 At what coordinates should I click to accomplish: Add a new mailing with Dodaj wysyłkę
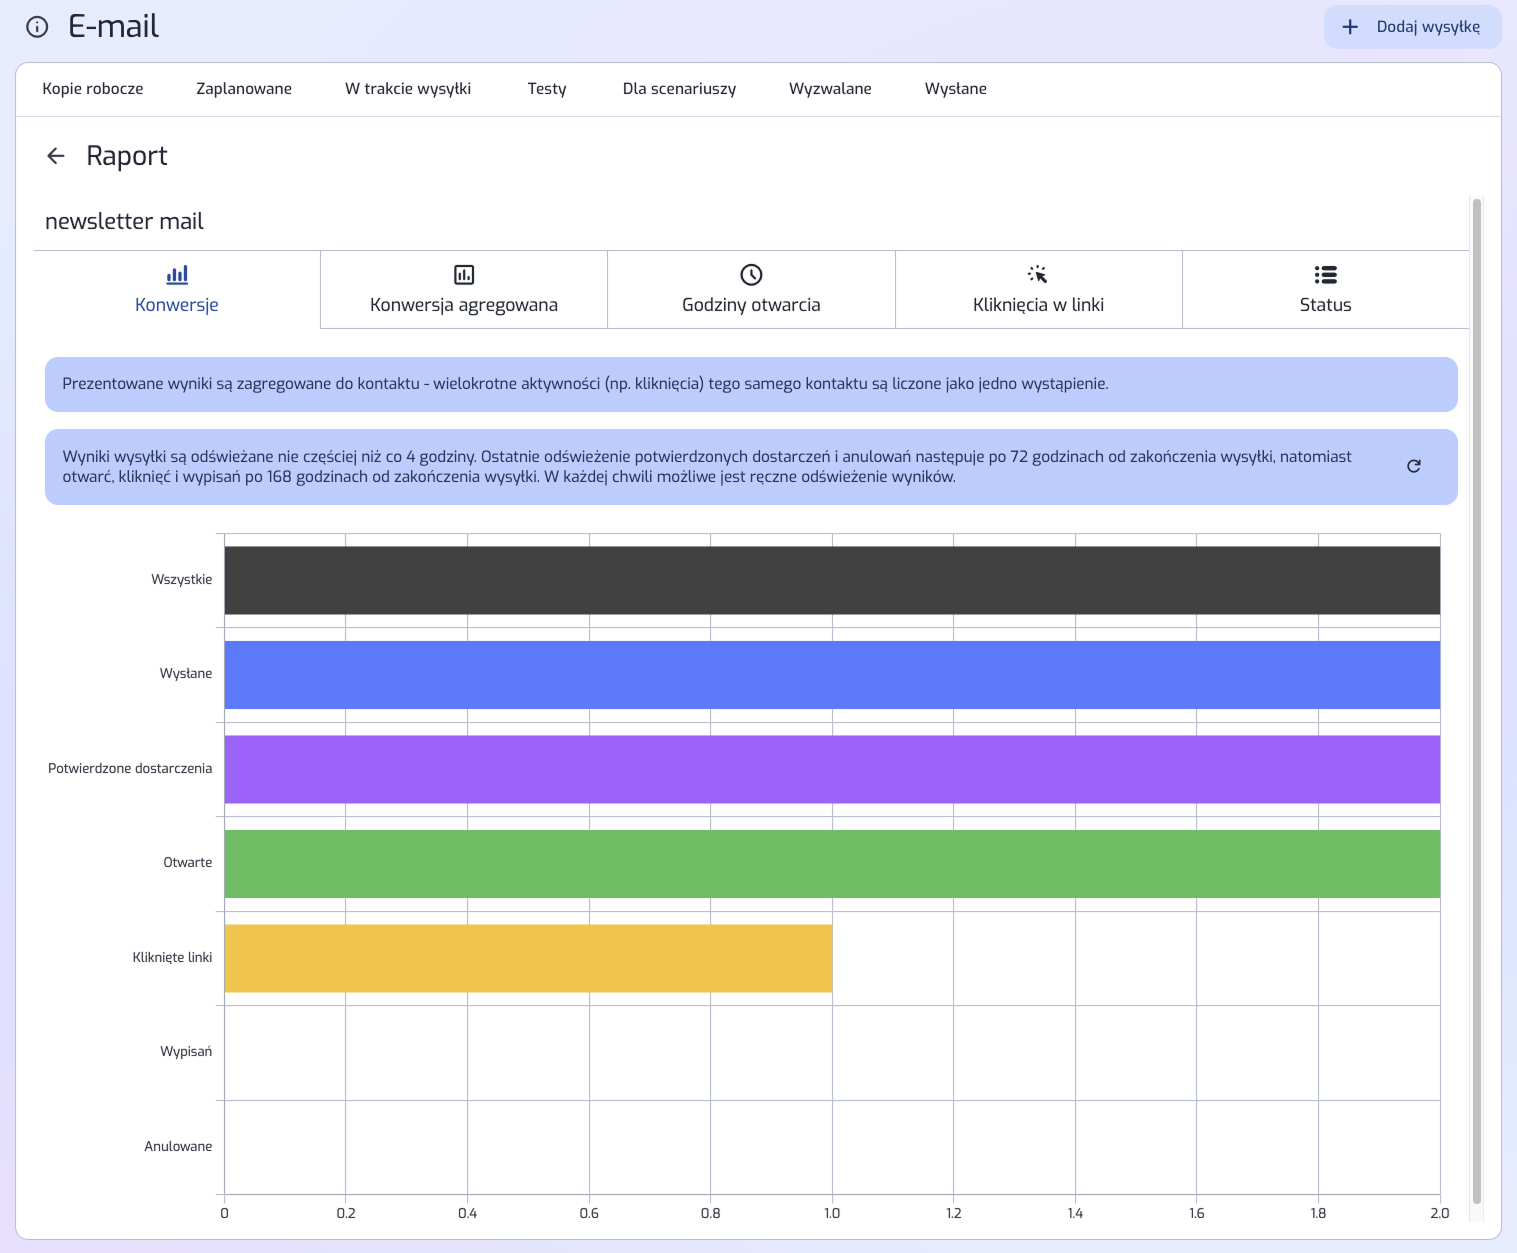(x=1412, y=27)
